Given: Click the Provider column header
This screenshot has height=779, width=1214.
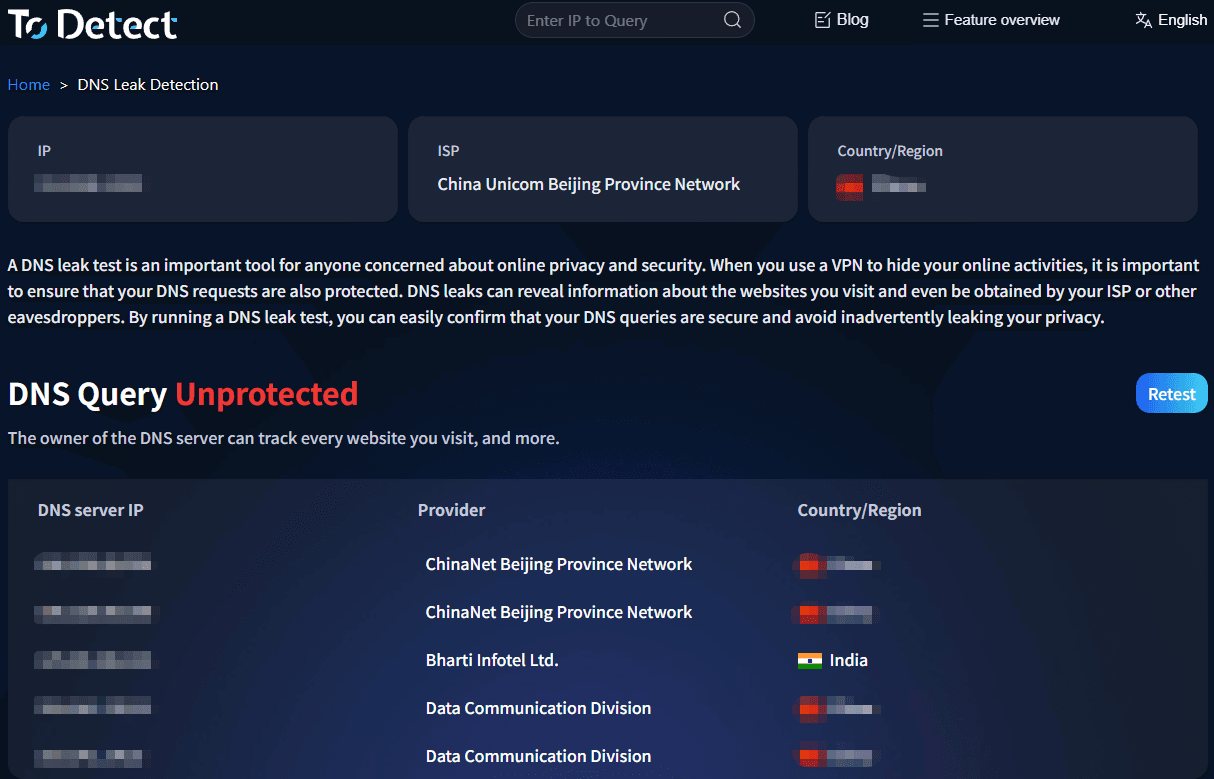Looking at the screenshot, I should click(x=451, y=510).
